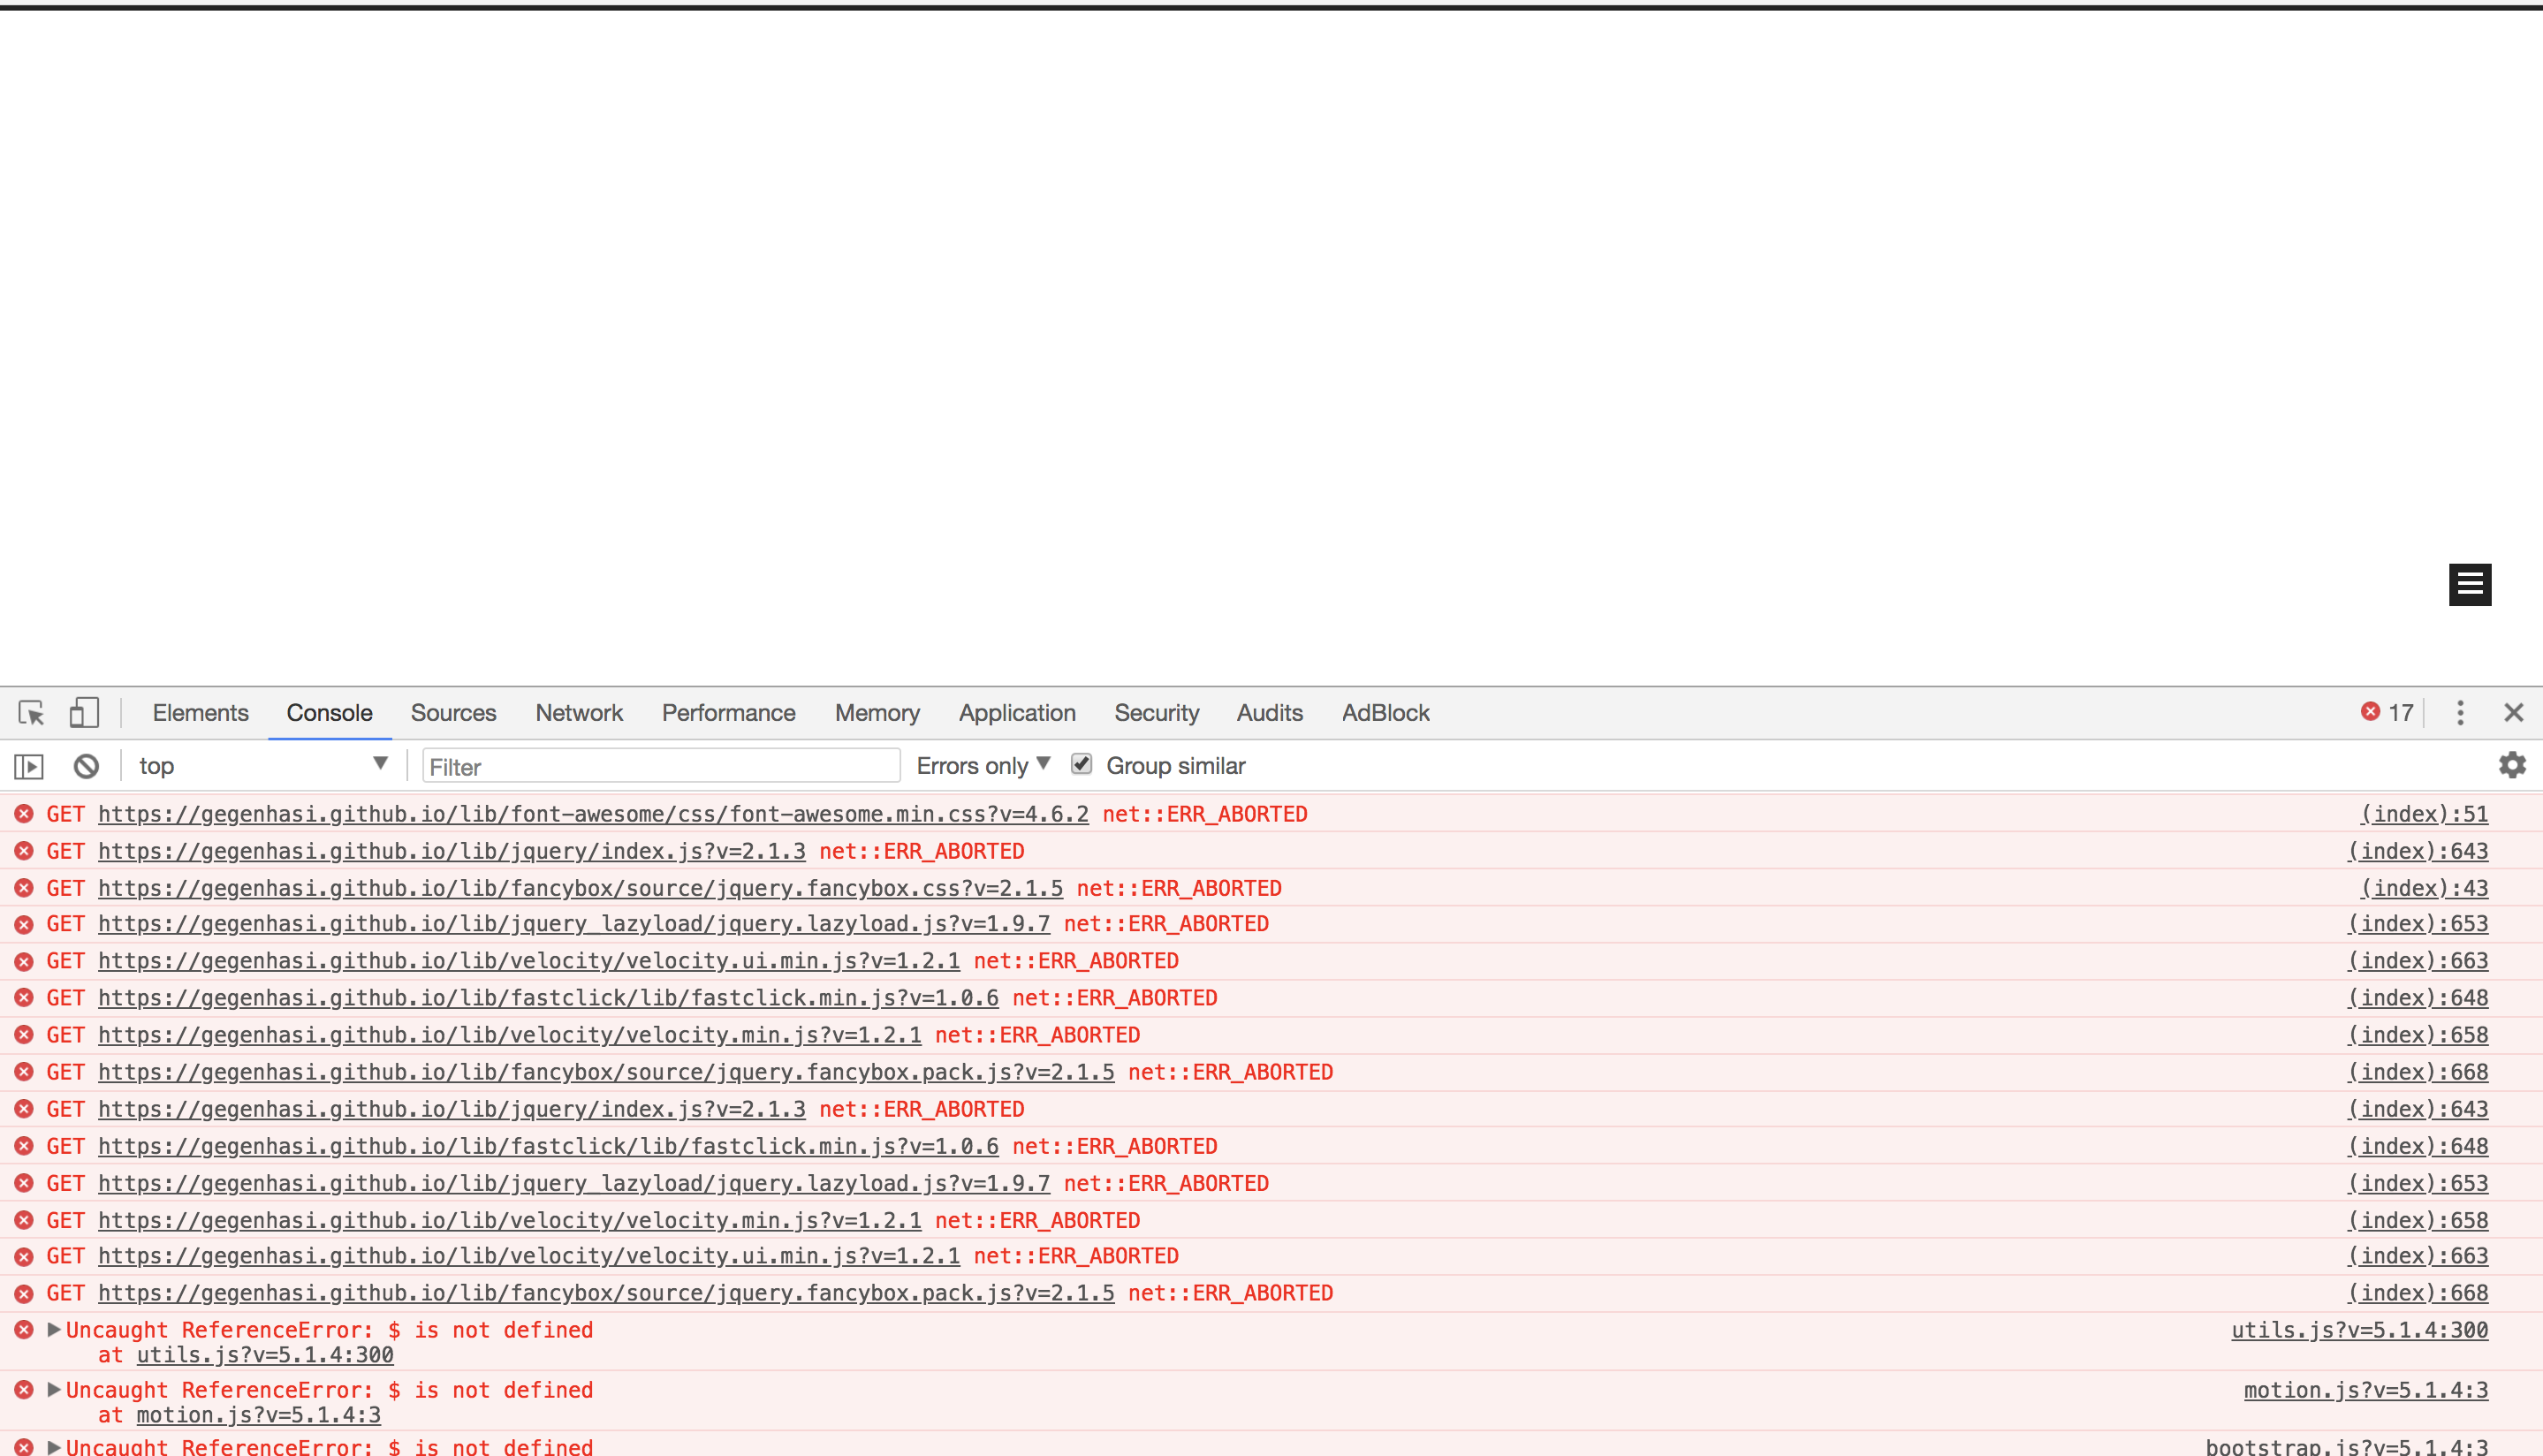Show the console sidebar icon

pos(29,767)
